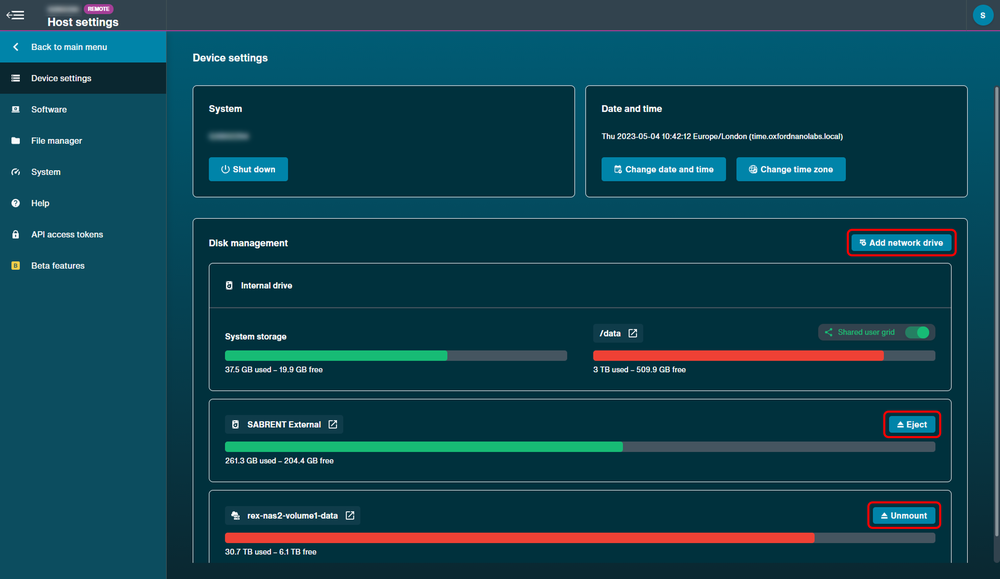Image resolution: width=1000 pixels, height=579 pixels.
Task: Unmount the rex-nas2-volume1-data drive
Action: pyautogui.click(x=904, y=516)
